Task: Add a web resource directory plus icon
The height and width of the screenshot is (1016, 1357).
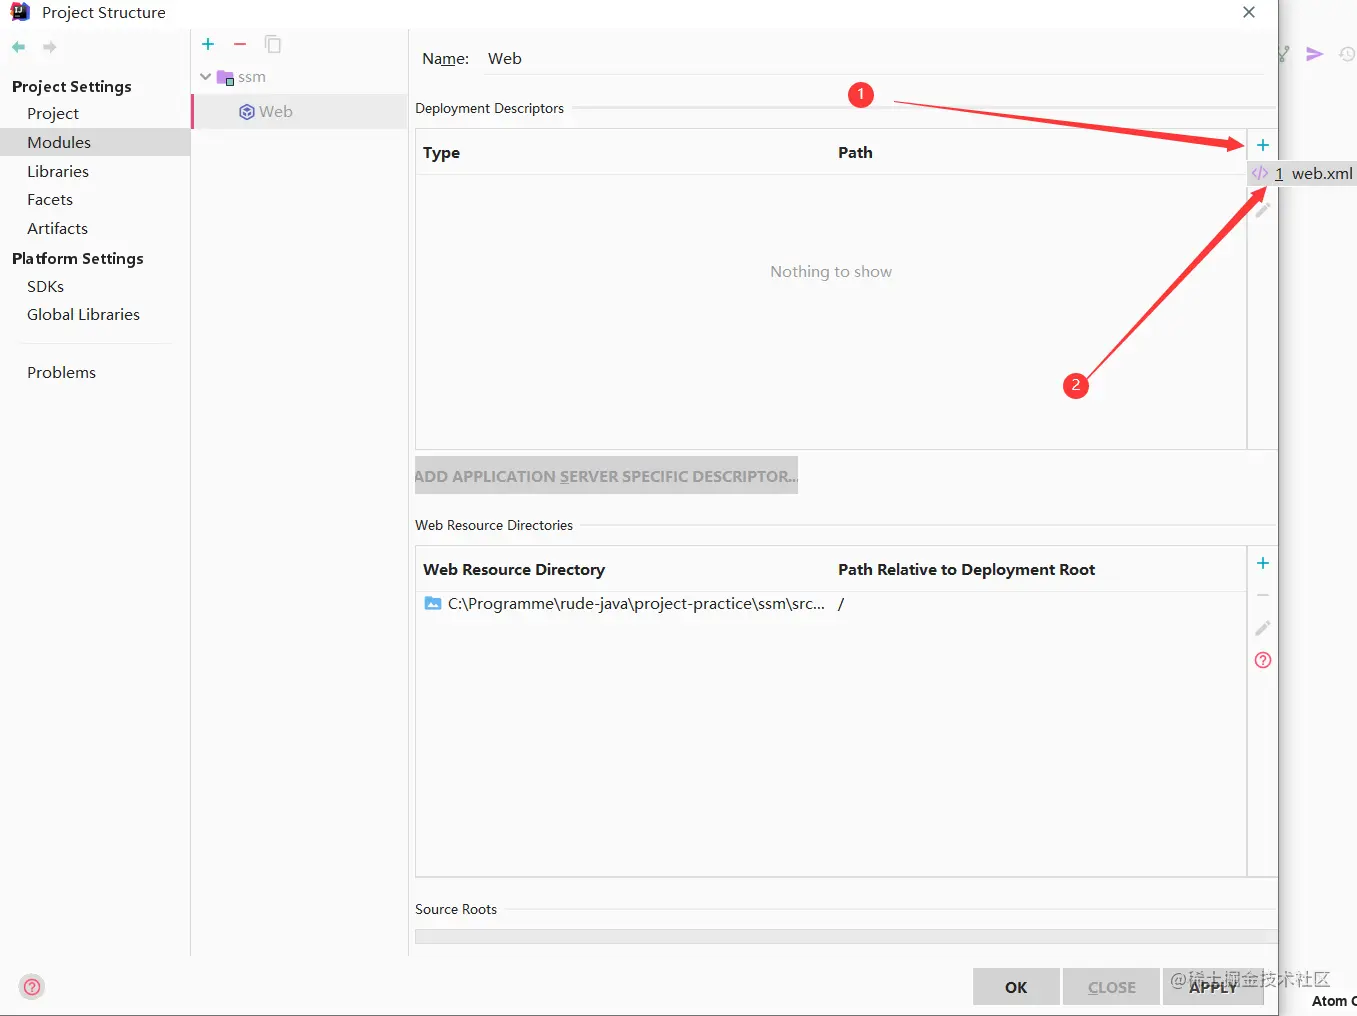Action: pos(1263,563)
